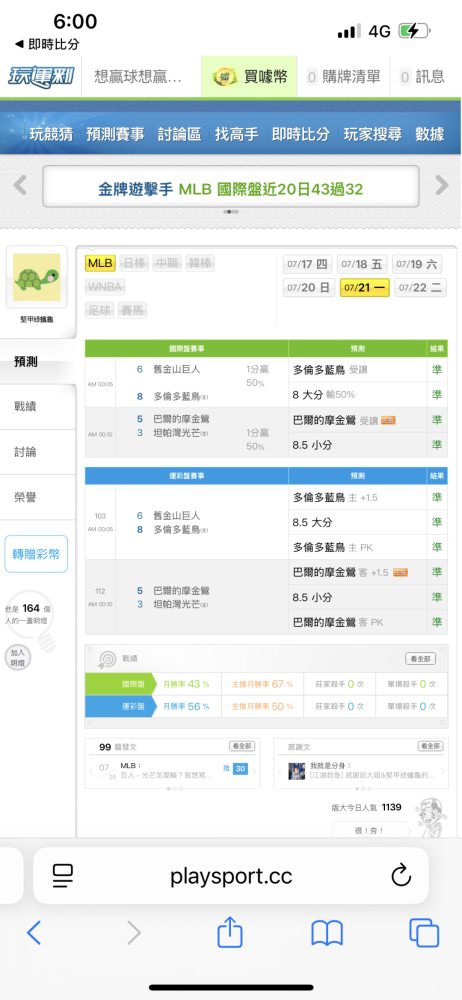
Task: Open 討論區 forum navigation item
Action: pyautogui.click(x=180, y=134)
